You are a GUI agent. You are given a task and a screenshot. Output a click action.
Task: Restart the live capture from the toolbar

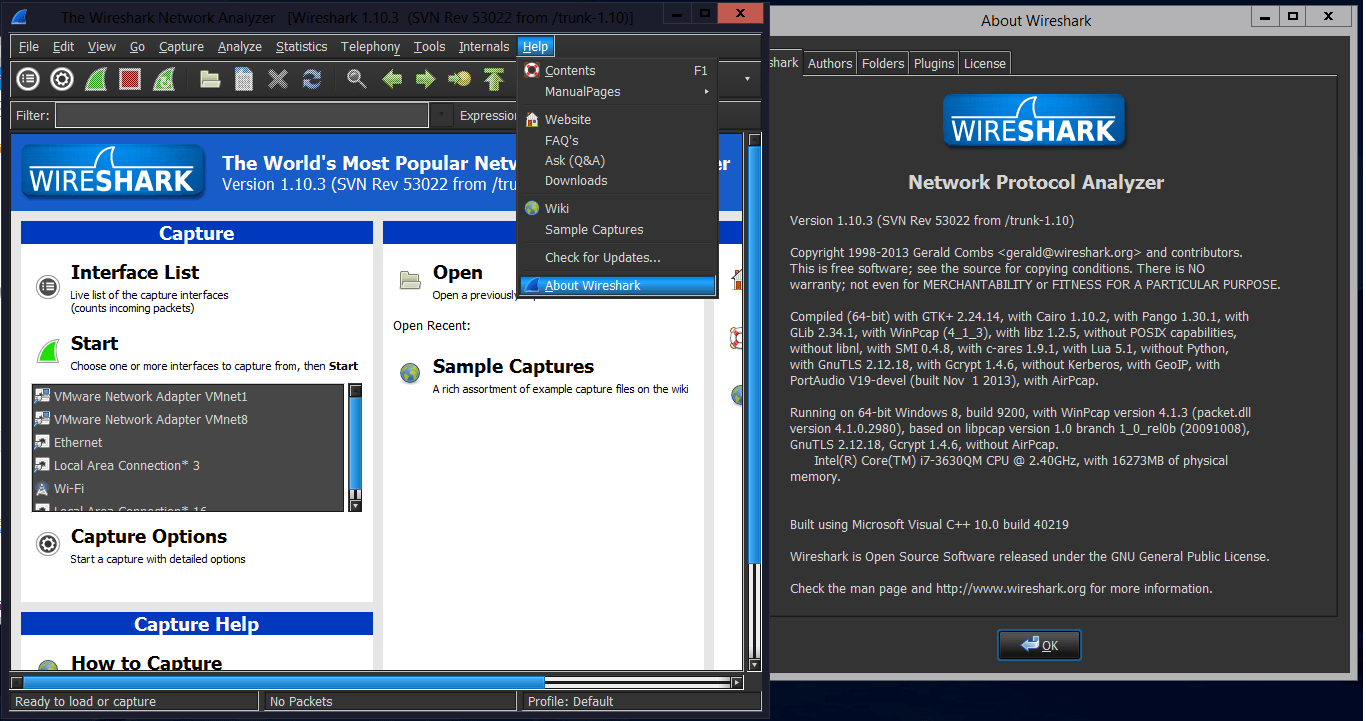pyautogui.click(x=164, y=79)
